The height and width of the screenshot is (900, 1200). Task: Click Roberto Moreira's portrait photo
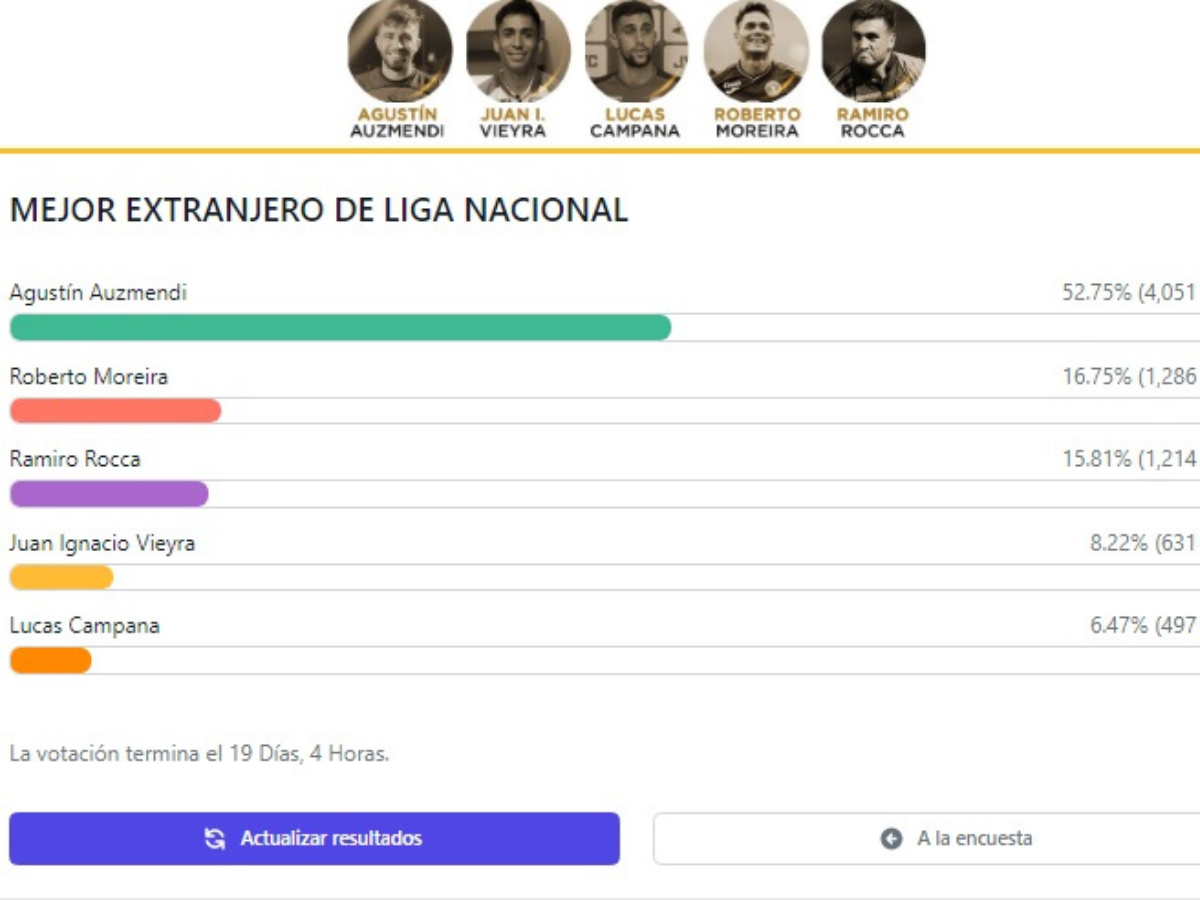755,50
